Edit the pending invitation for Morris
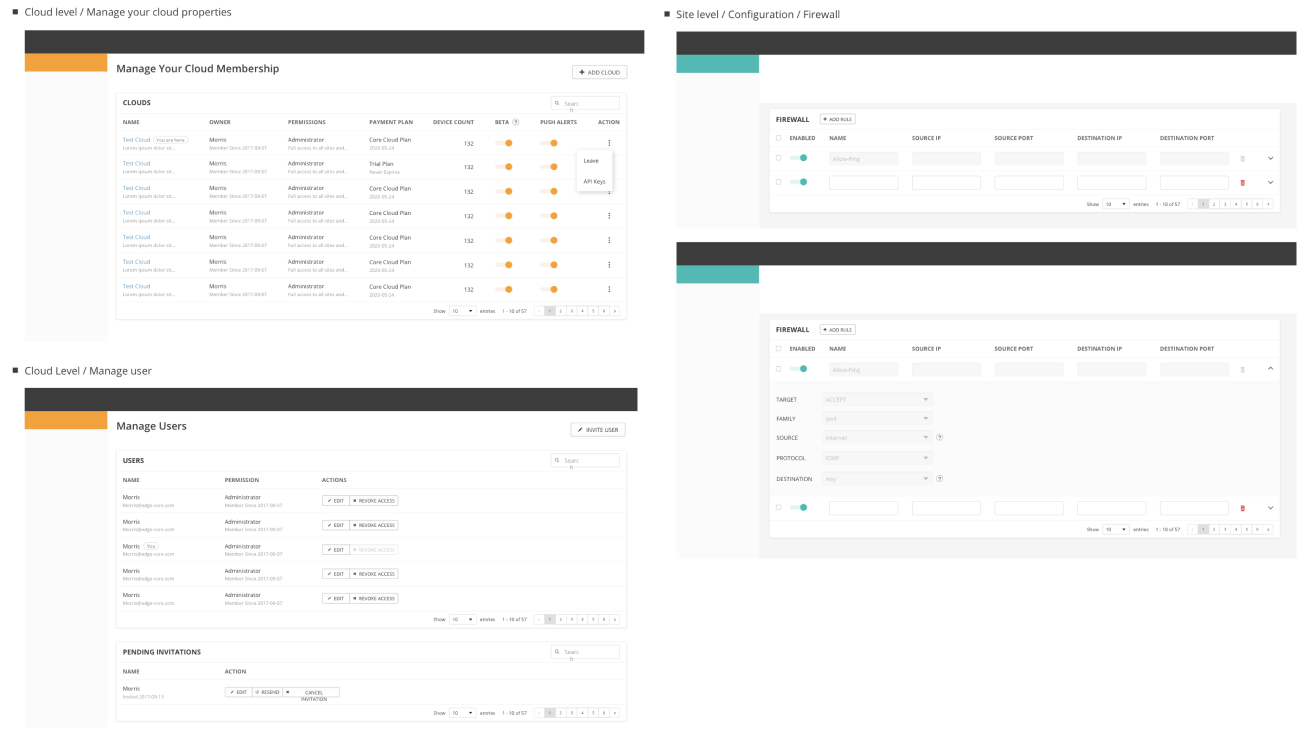The height and width of the screenshot is (743, 1310). pyautogui.click(x=238, y=692)
